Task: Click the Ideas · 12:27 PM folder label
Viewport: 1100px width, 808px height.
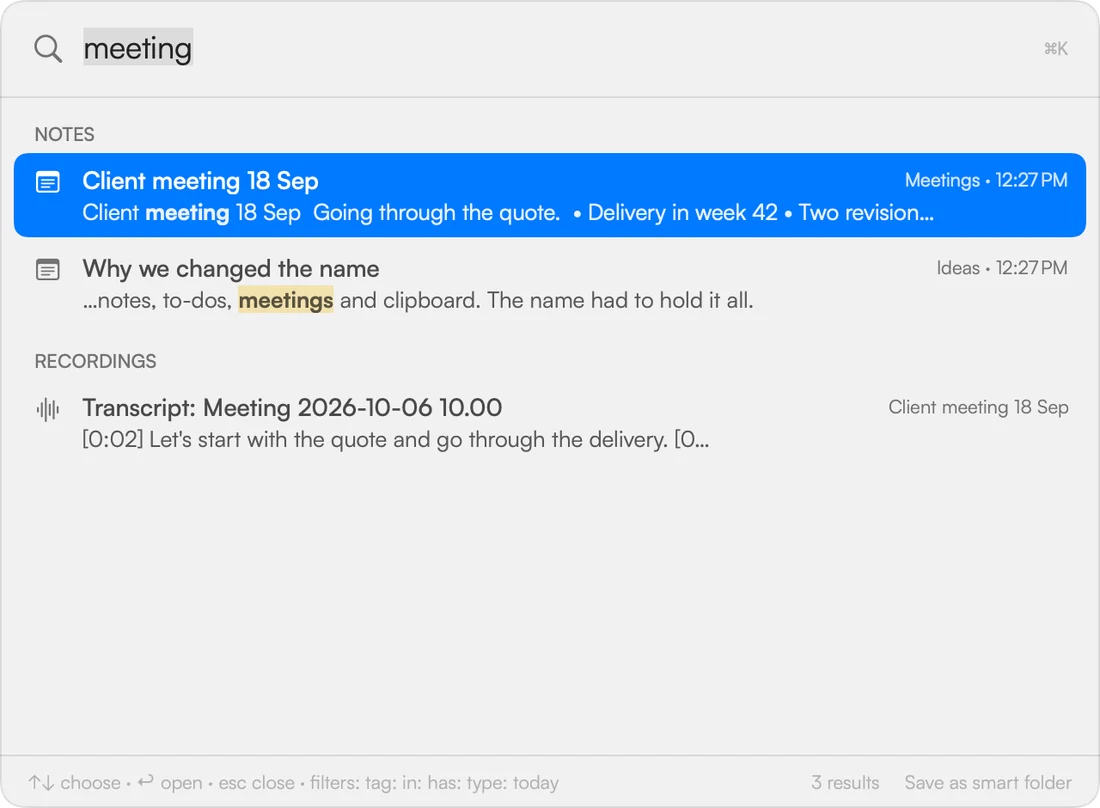Action: point(1002,268)
